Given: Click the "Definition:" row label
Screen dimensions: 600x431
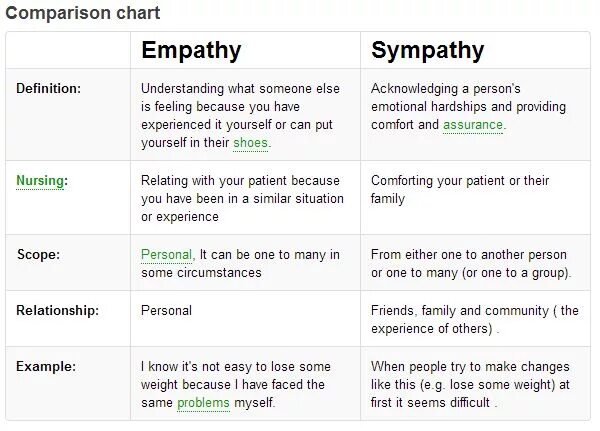Looking at the screenshot, I should 49,88.
